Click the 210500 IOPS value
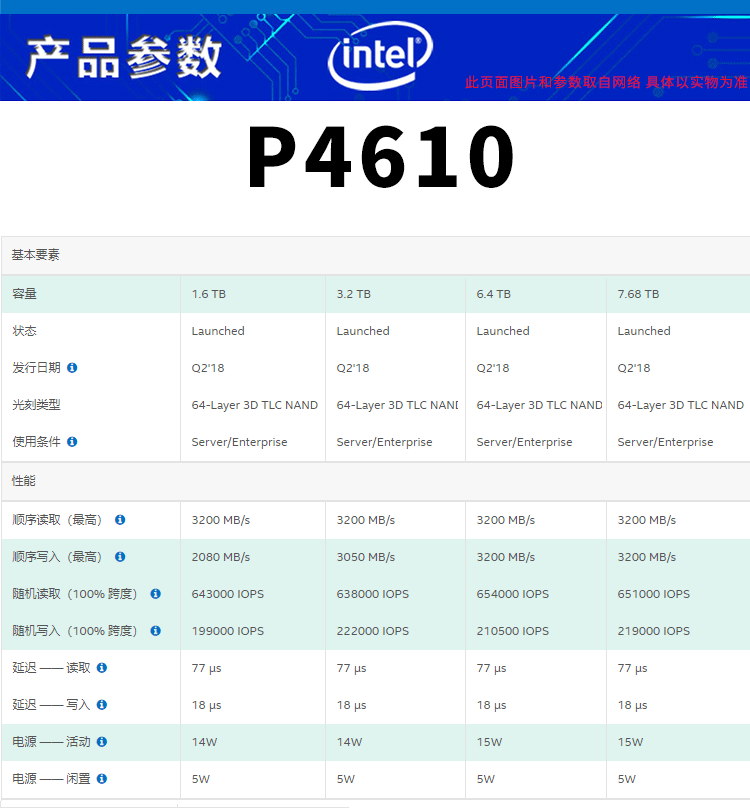The width and height of the screenshot is (750, 808). tap(512, 631)
